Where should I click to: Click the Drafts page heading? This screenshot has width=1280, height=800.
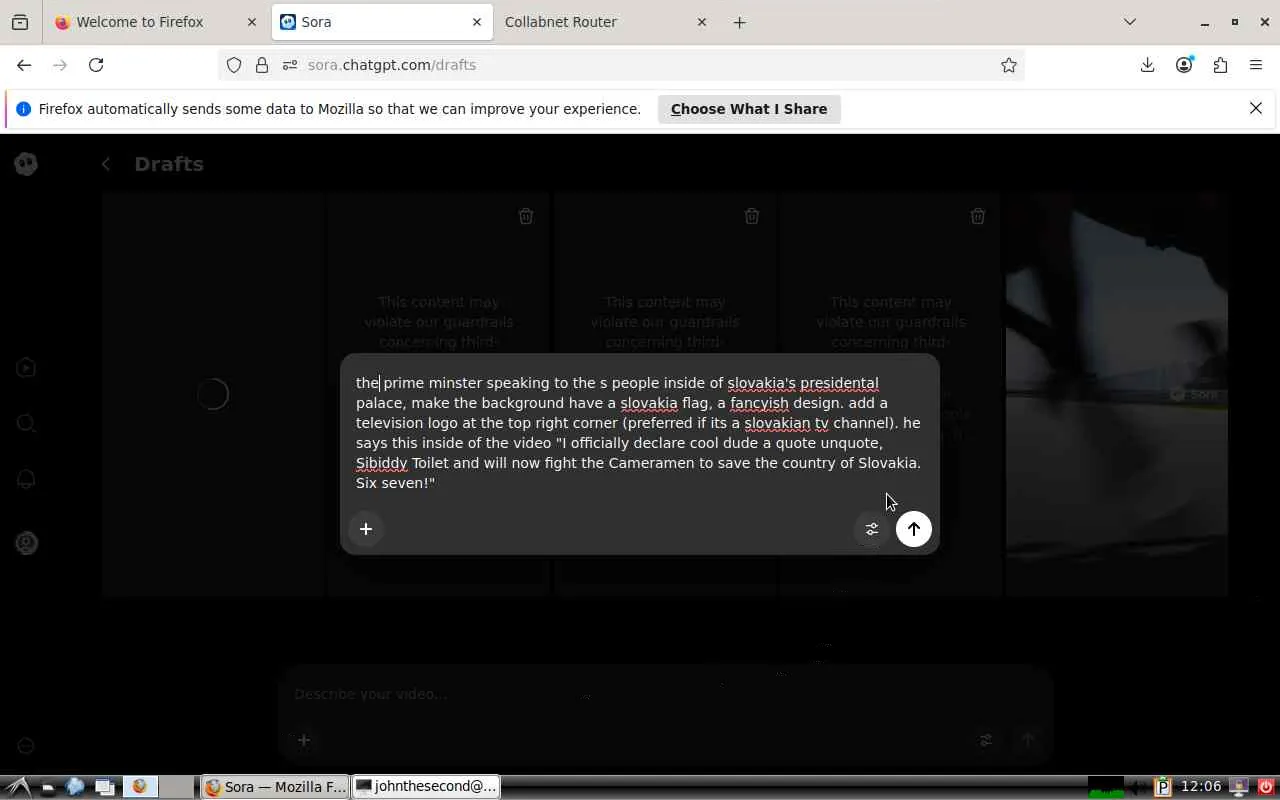click(x=169, y=164)
